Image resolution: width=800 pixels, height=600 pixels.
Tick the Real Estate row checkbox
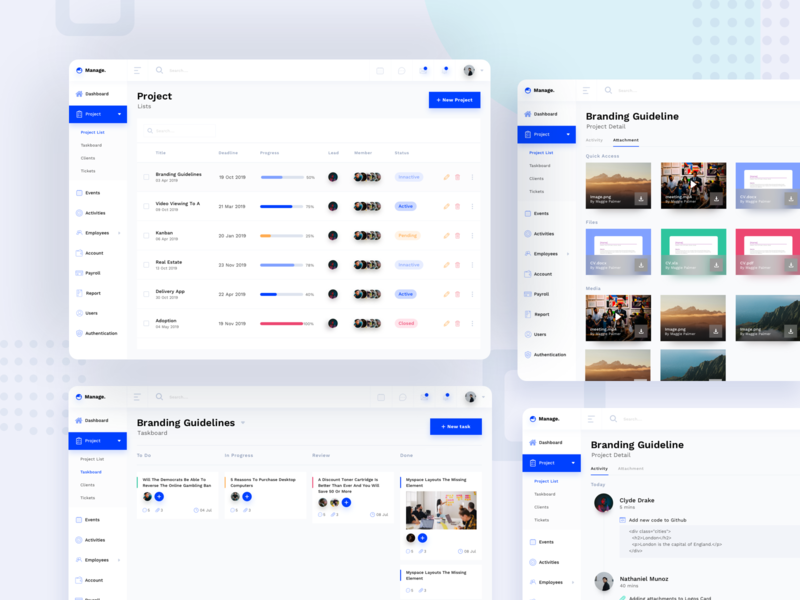[x=146, y=265]
